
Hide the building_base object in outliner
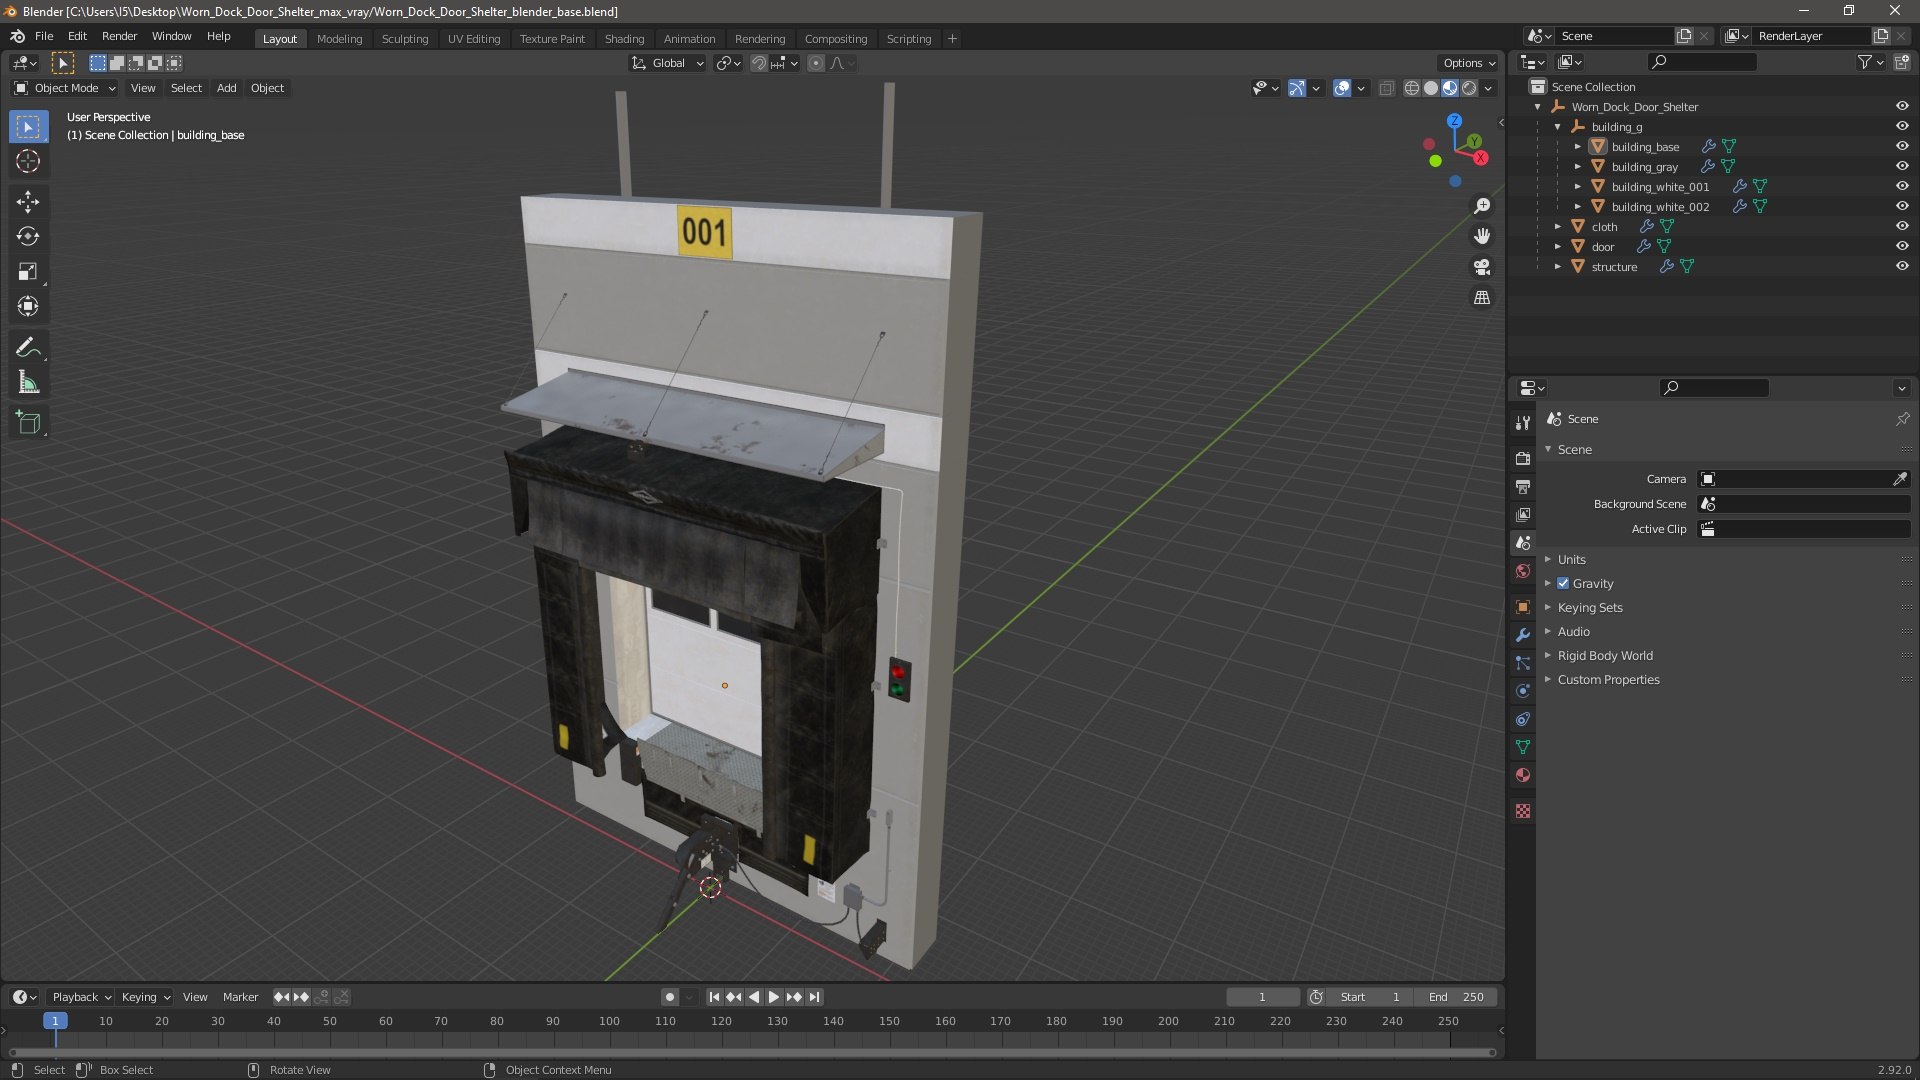[1902, 146]
